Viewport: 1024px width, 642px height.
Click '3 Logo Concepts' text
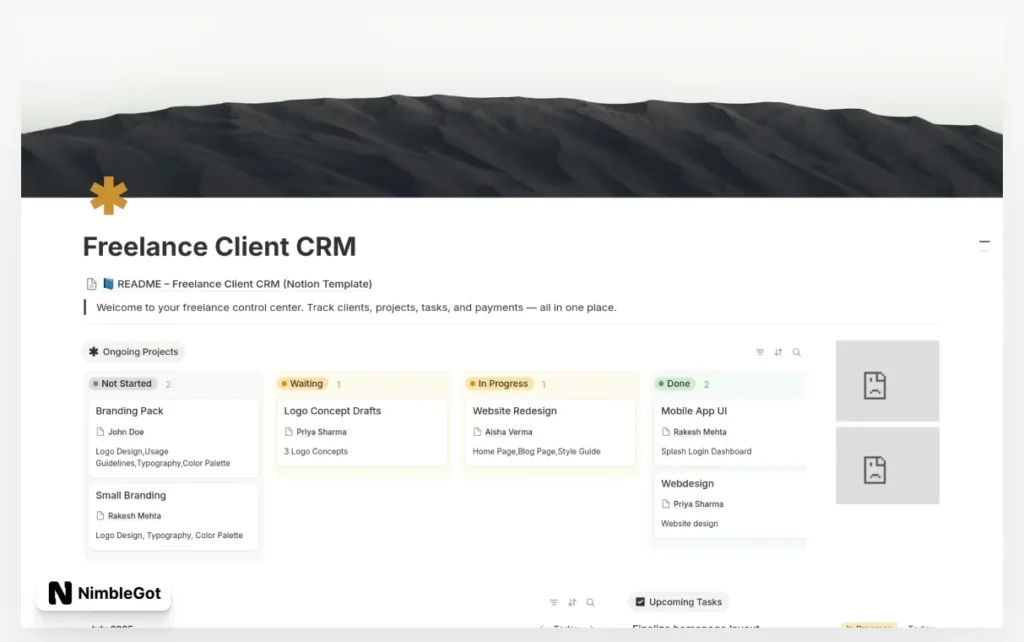[316, 451]
